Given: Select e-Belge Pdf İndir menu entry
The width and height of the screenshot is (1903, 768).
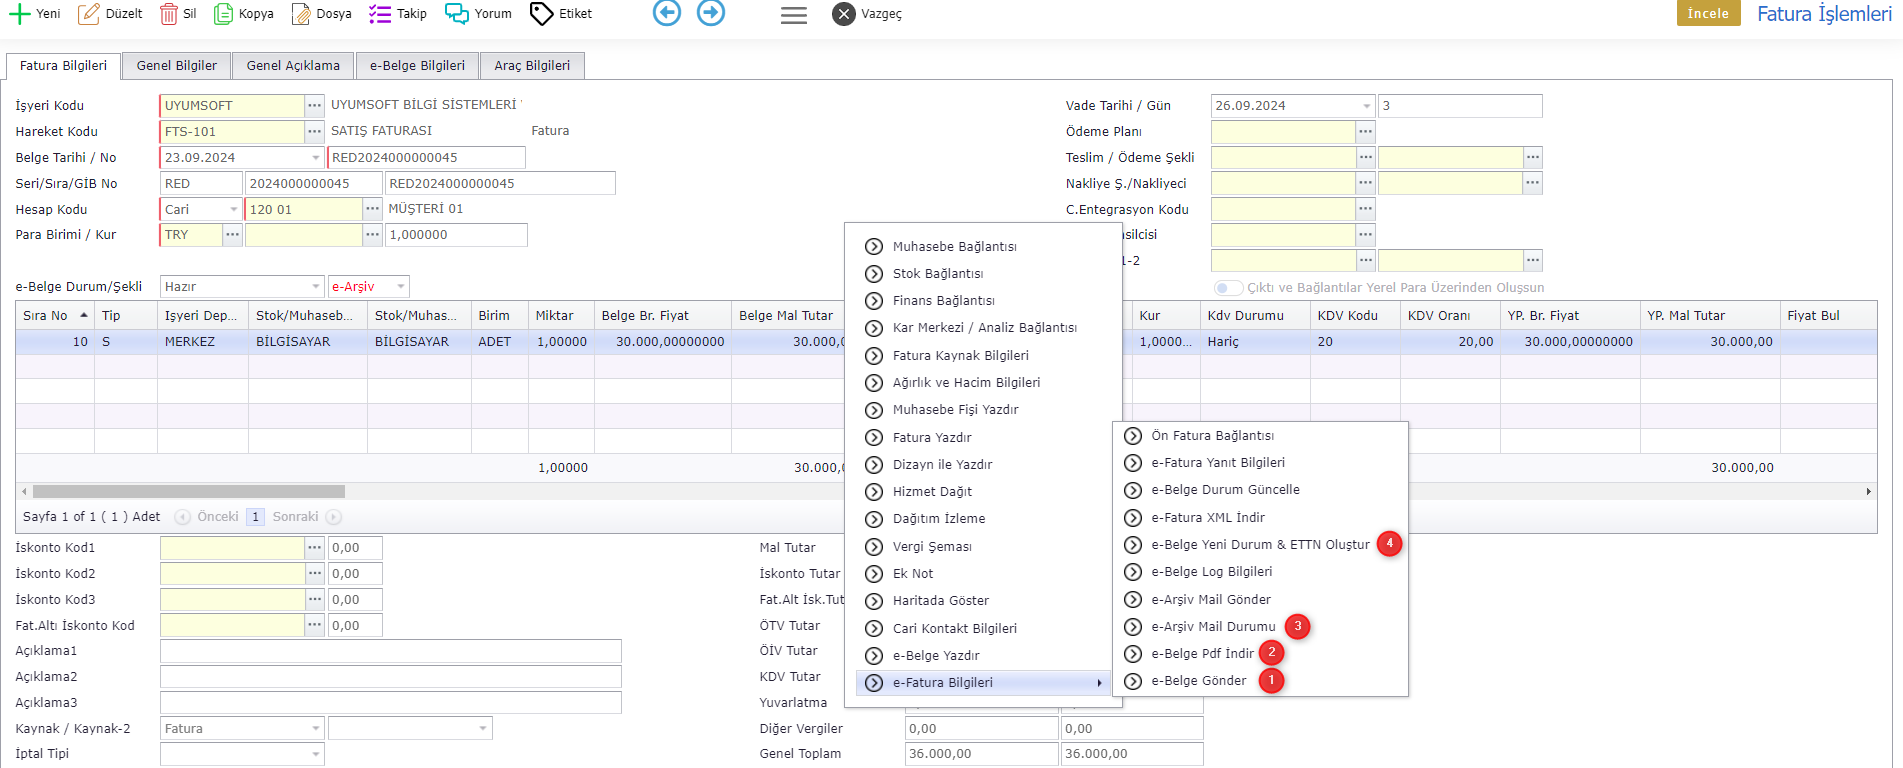Looking at the screenshot, I should click(x=1202, y=654).
